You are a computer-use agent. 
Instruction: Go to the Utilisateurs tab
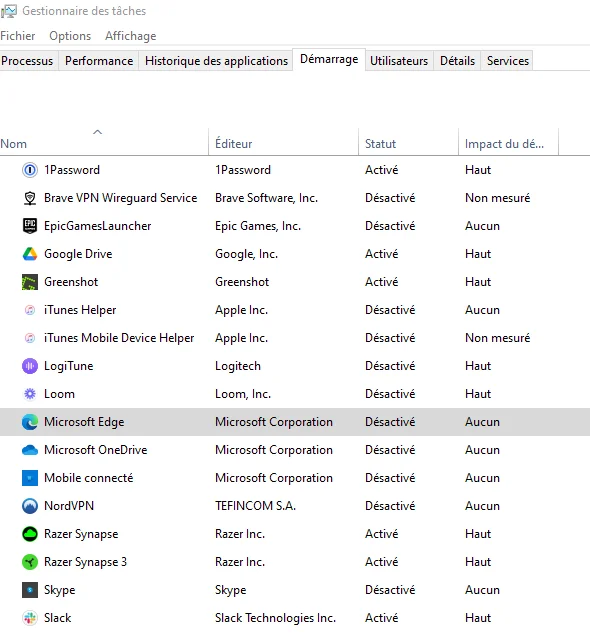[x=399, y=61]
